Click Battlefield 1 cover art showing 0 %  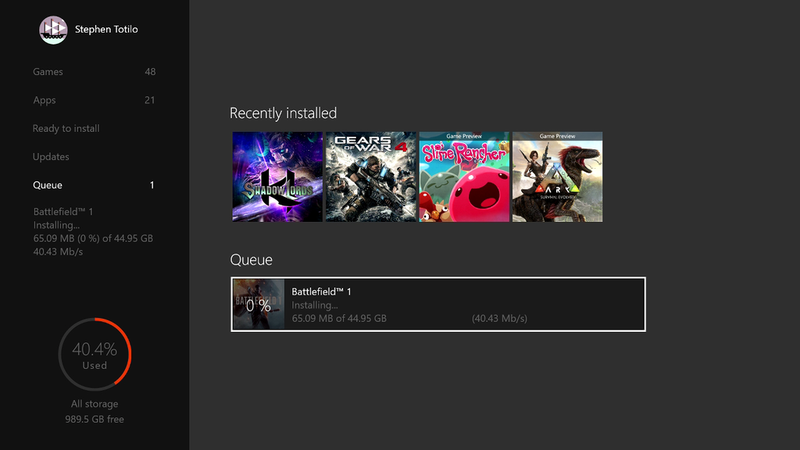pos(259,305)
